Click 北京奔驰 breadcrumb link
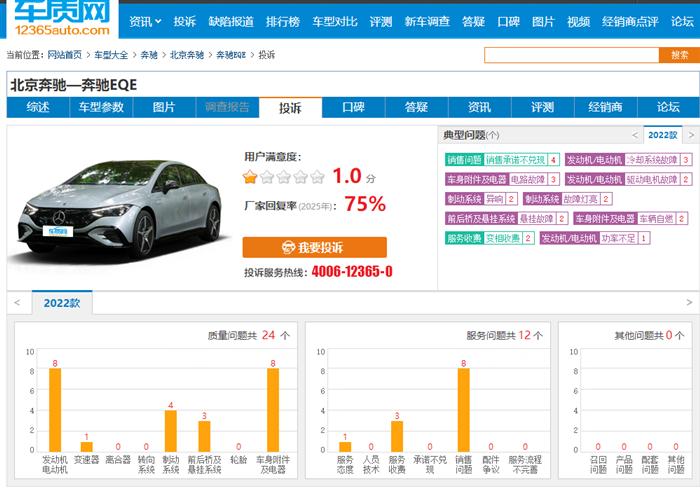 (x=187, y=55)
